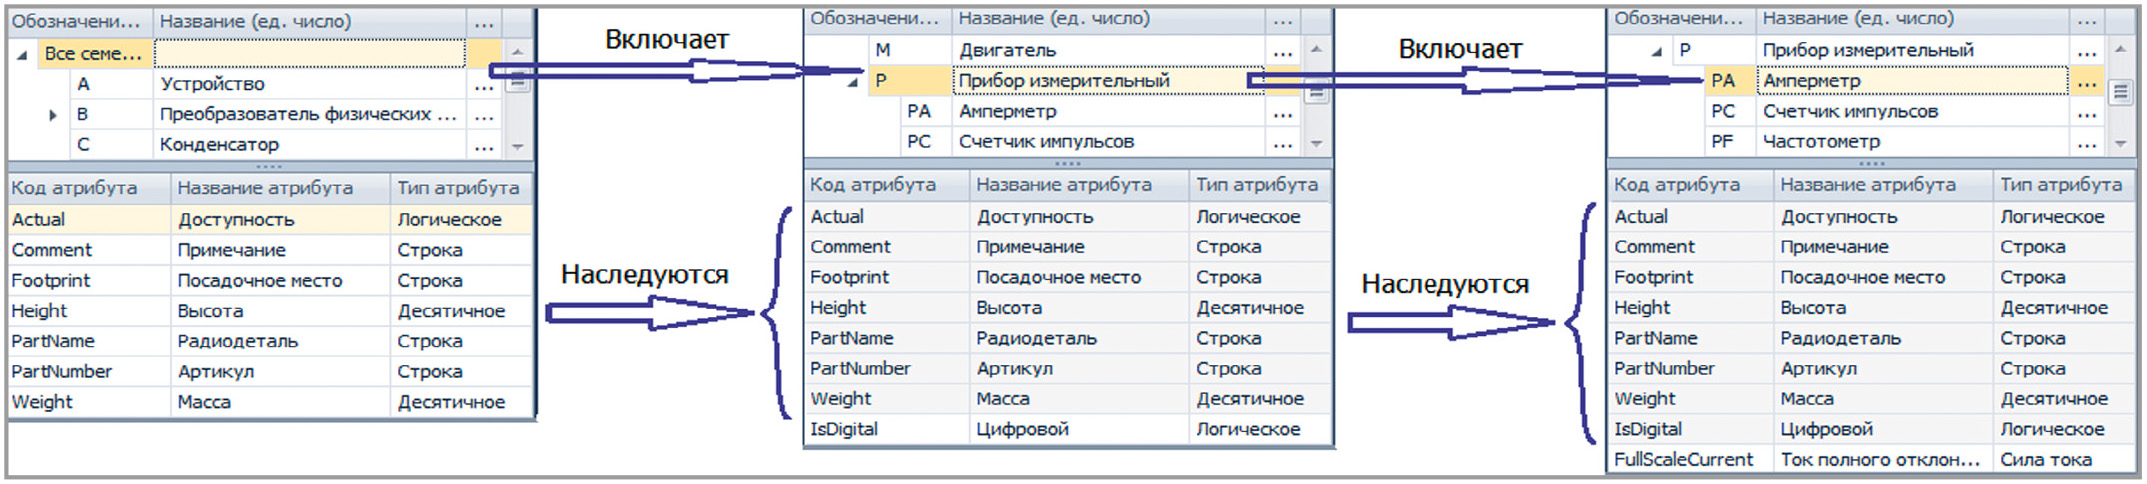2147x484 pixels.
Task: Select 'FullScaleCurrent' attribute row in right table
Action: point(1872,460)
